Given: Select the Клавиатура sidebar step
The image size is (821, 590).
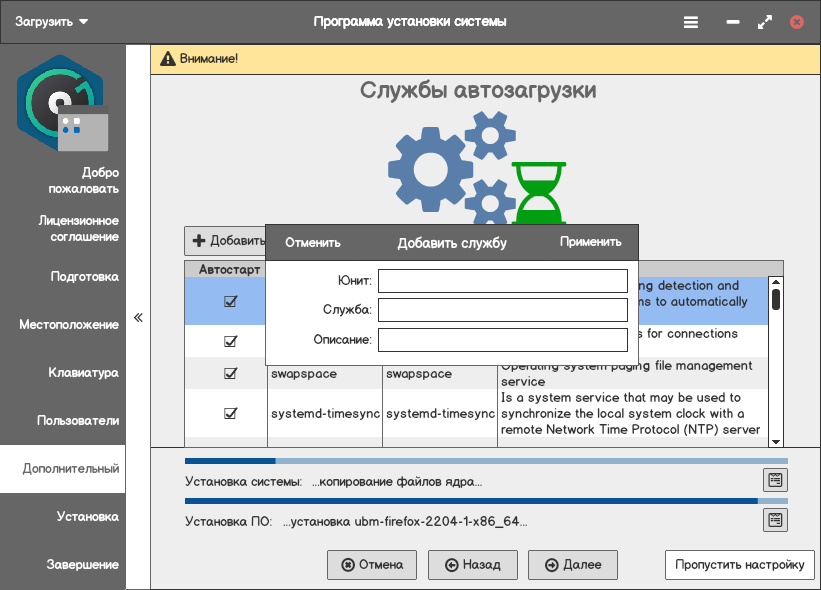Looking at the screenshot, I should pyautogui.click(x=83, y=373).
